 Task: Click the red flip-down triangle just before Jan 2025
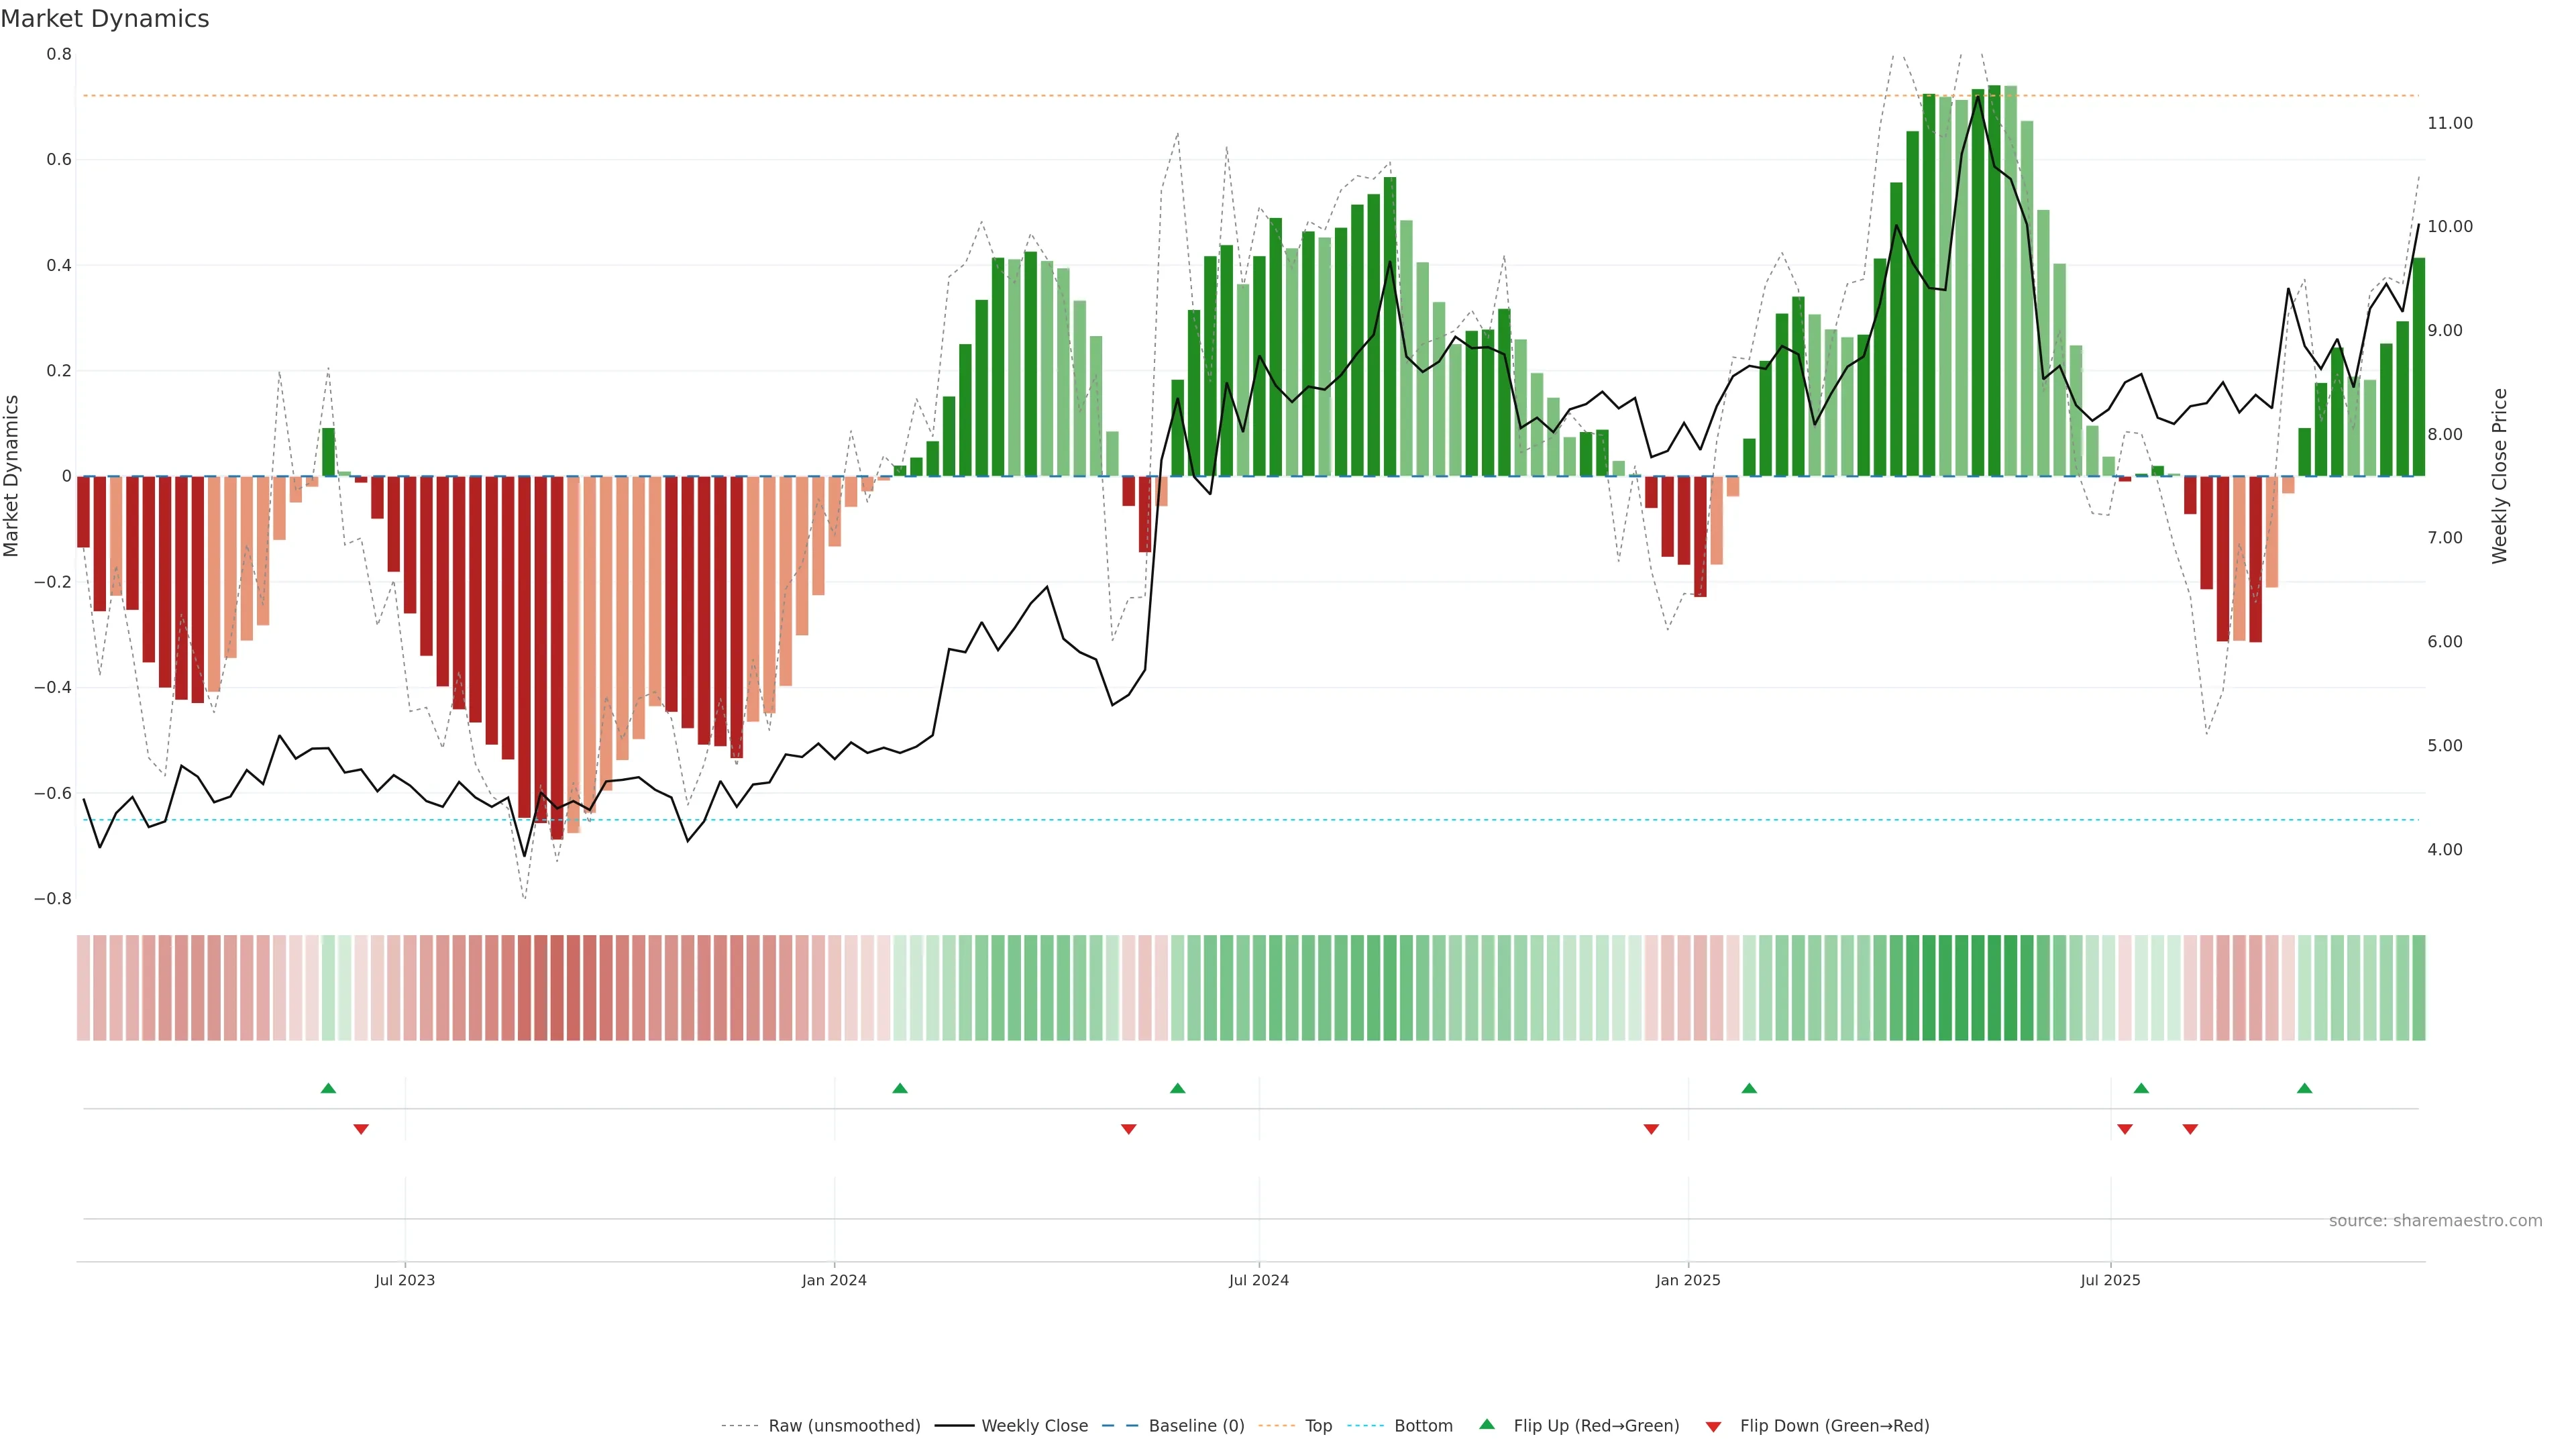(x=1651, y=1129)
